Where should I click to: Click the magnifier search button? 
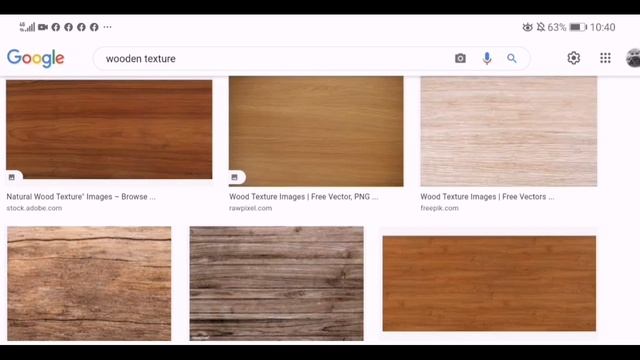click(512, 58)
